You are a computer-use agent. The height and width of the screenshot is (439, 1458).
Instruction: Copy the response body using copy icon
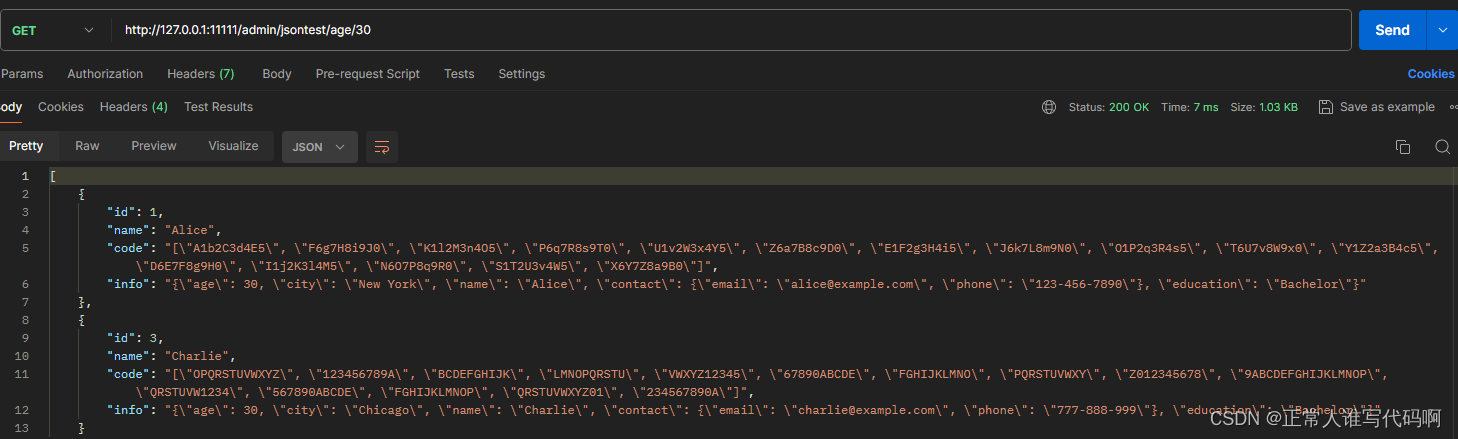[1402, 147]
